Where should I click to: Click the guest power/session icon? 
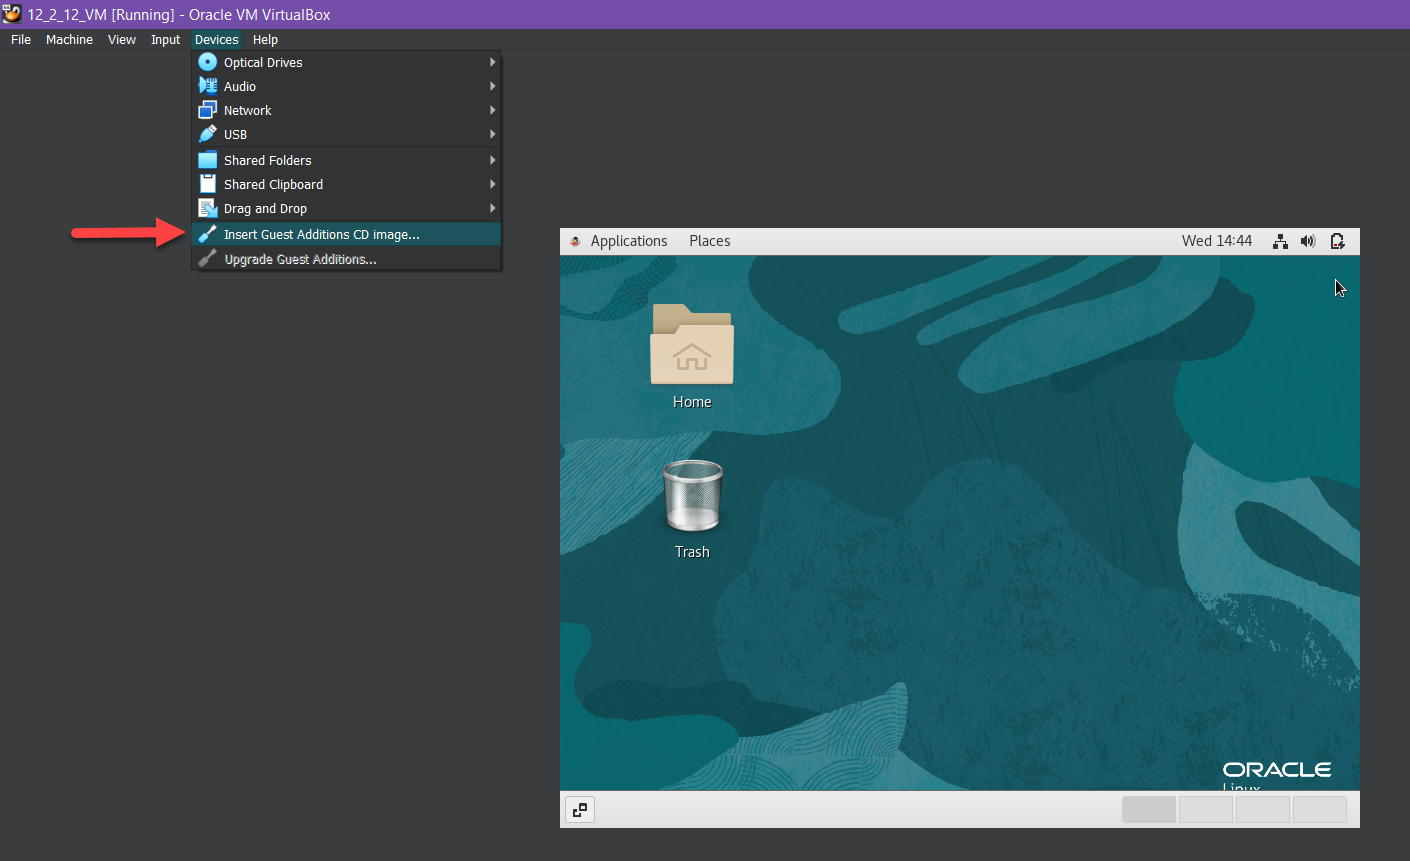(1337, 241)
